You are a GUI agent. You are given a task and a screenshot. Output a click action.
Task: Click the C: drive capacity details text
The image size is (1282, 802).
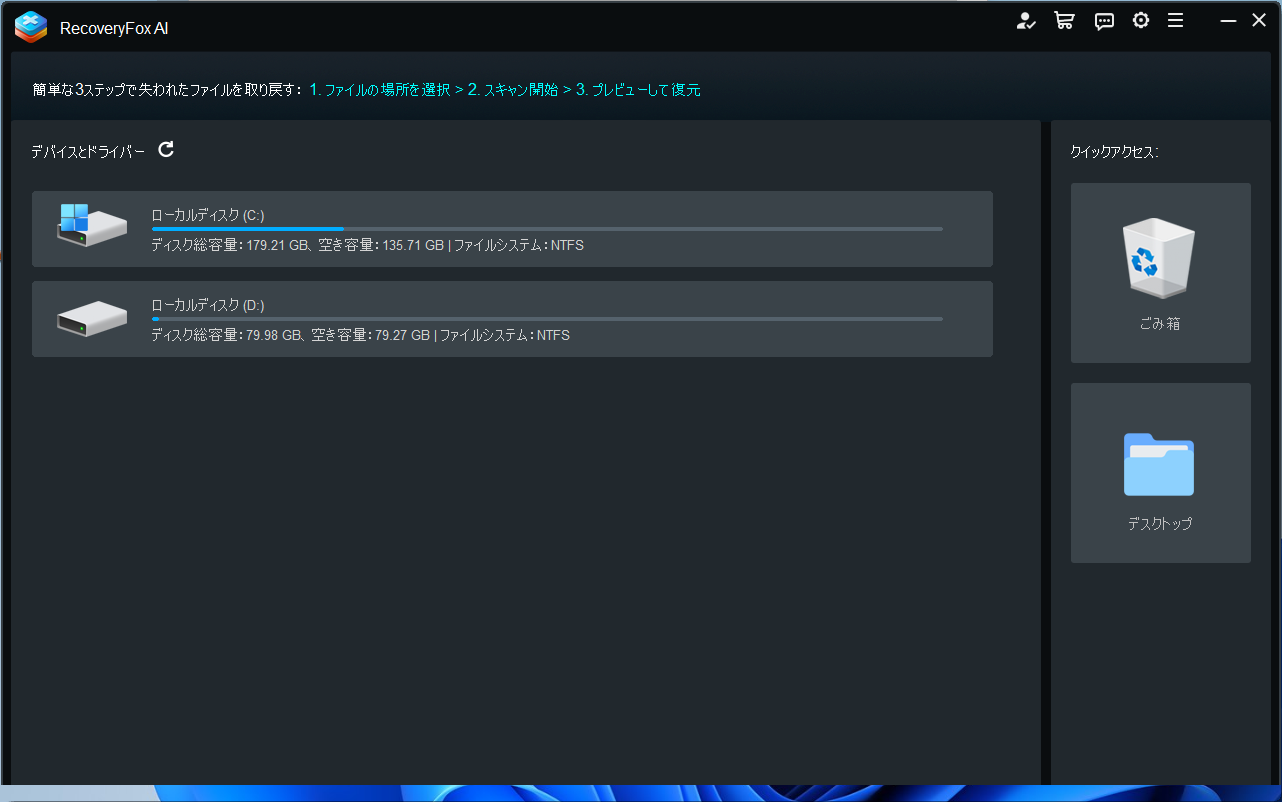point(367,245)
